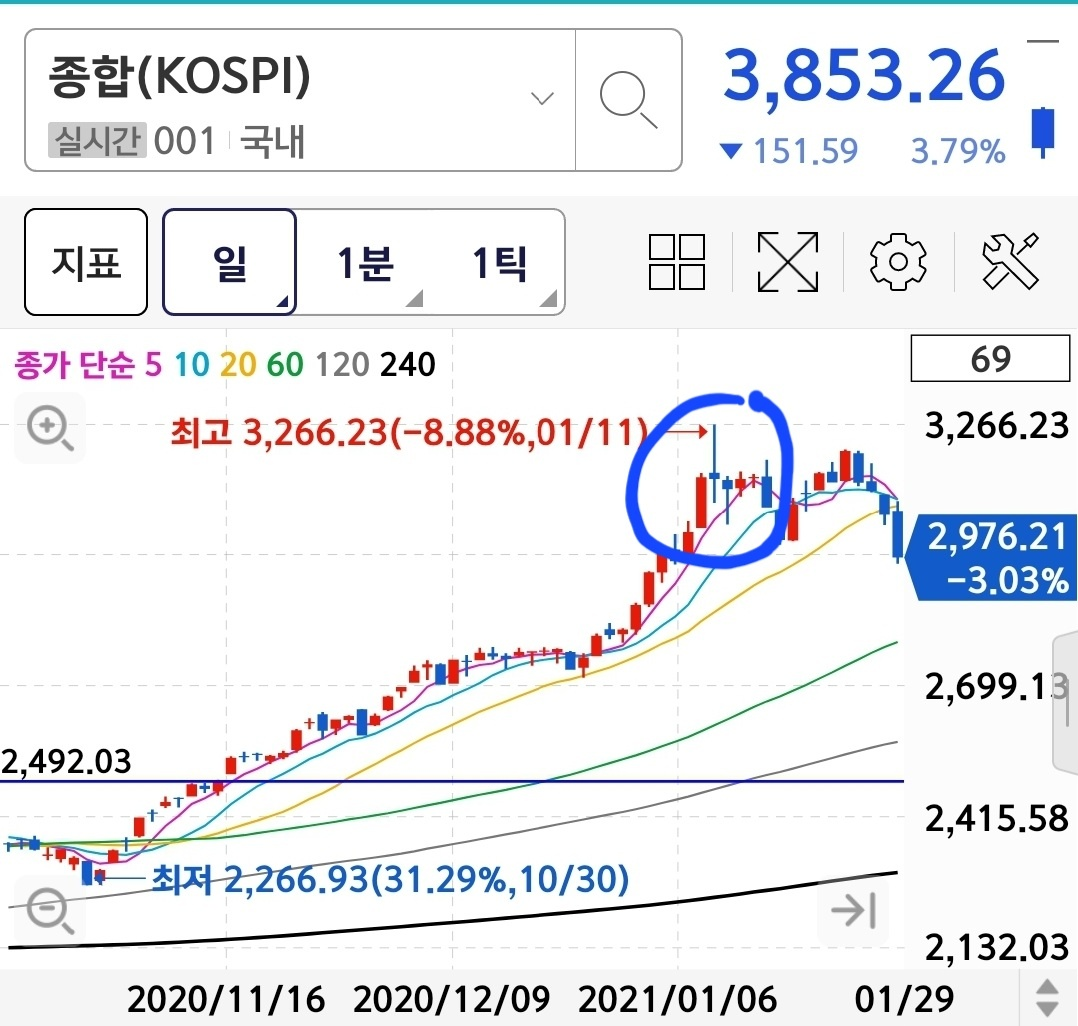Image resolution: width=1078 pixels, height=1026 pixels.
Task: Open the drawing tools wrench icon
Action: click(1010, 262)
